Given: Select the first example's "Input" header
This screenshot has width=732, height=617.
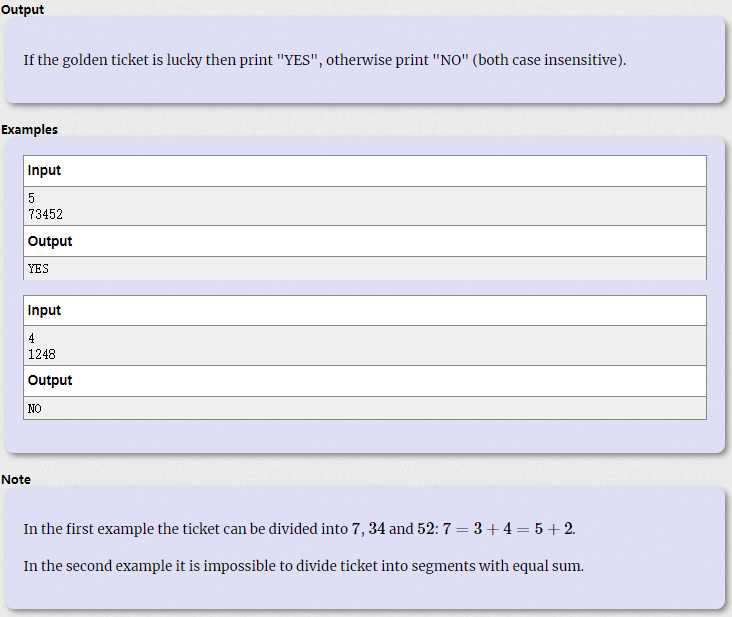Looking at the screenshot, I should pos(44,171).
